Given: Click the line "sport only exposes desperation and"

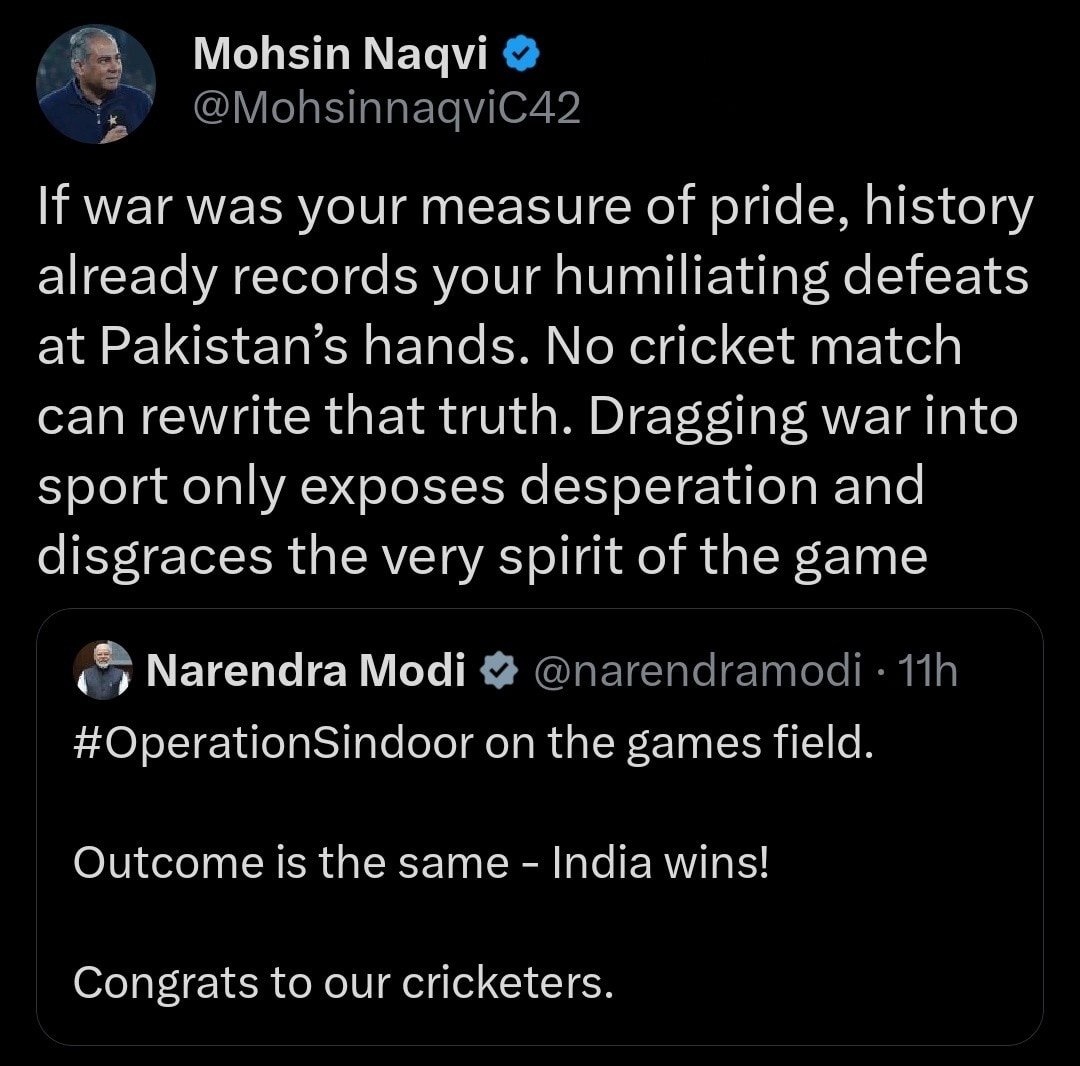Looking at the screenshot, I should tap(480, 488).
